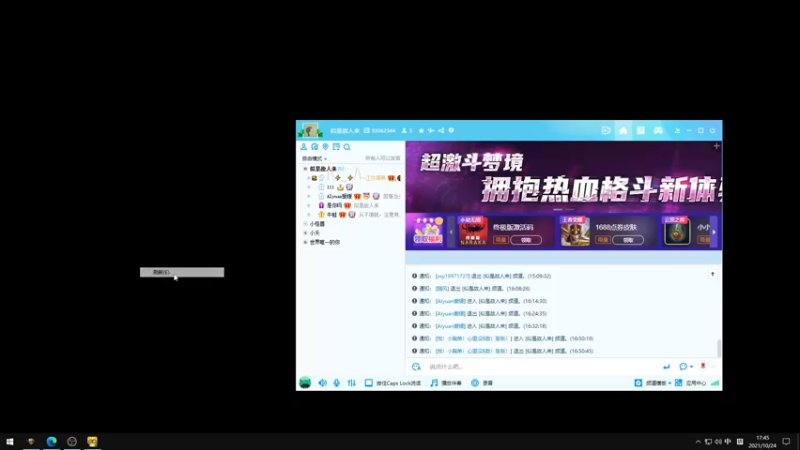Click the user name link at 15:09:32
This screenshot has height=450, width=800.
pos(452,276)
